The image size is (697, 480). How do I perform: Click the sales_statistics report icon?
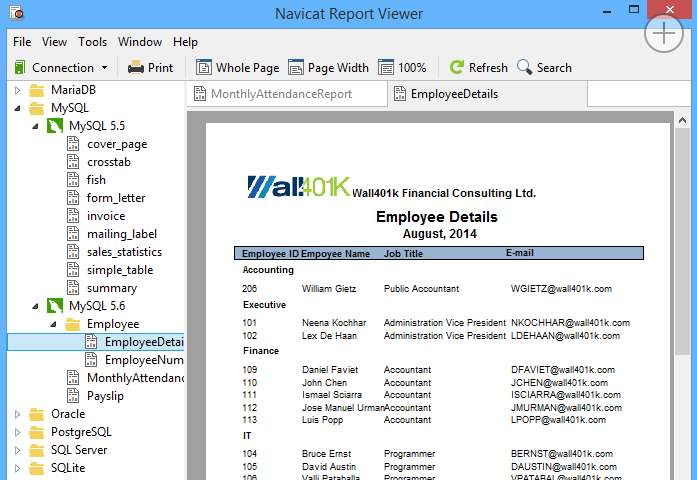pyautogui.click(x=73, y=252)
